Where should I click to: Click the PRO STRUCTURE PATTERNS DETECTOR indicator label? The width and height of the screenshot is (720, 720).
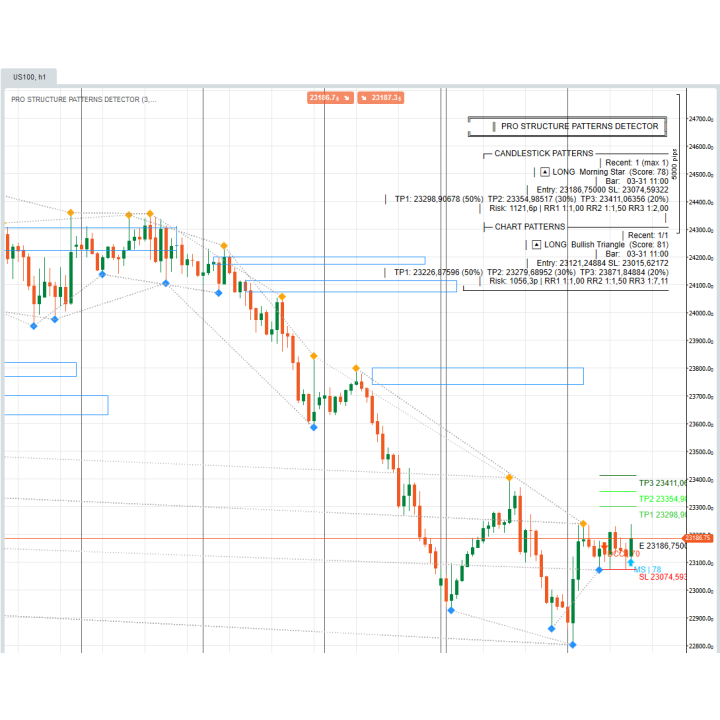pyautogui.click(x=84, y=99)
